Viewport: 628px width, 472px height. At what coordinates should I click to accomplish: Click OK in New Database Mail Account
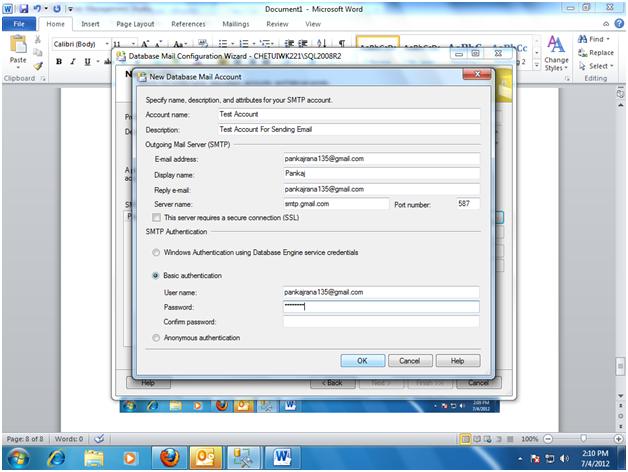coord(362,361)
